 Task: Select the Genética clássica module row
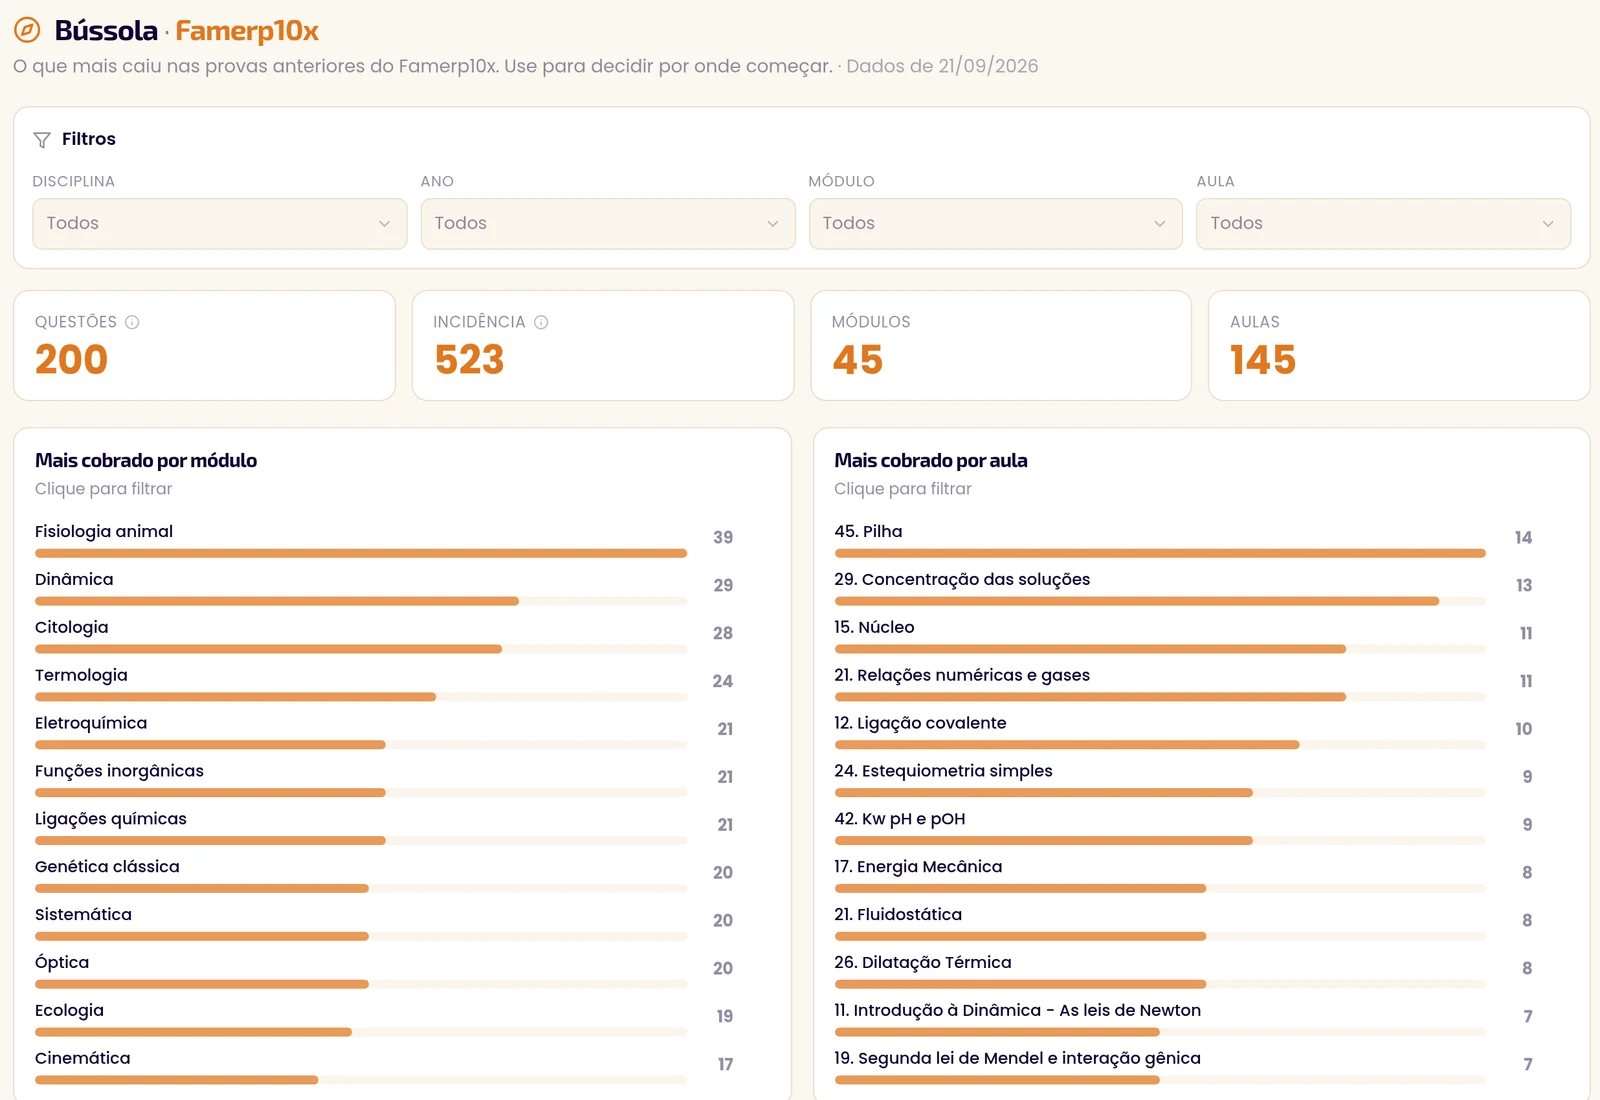coord(384,875)
